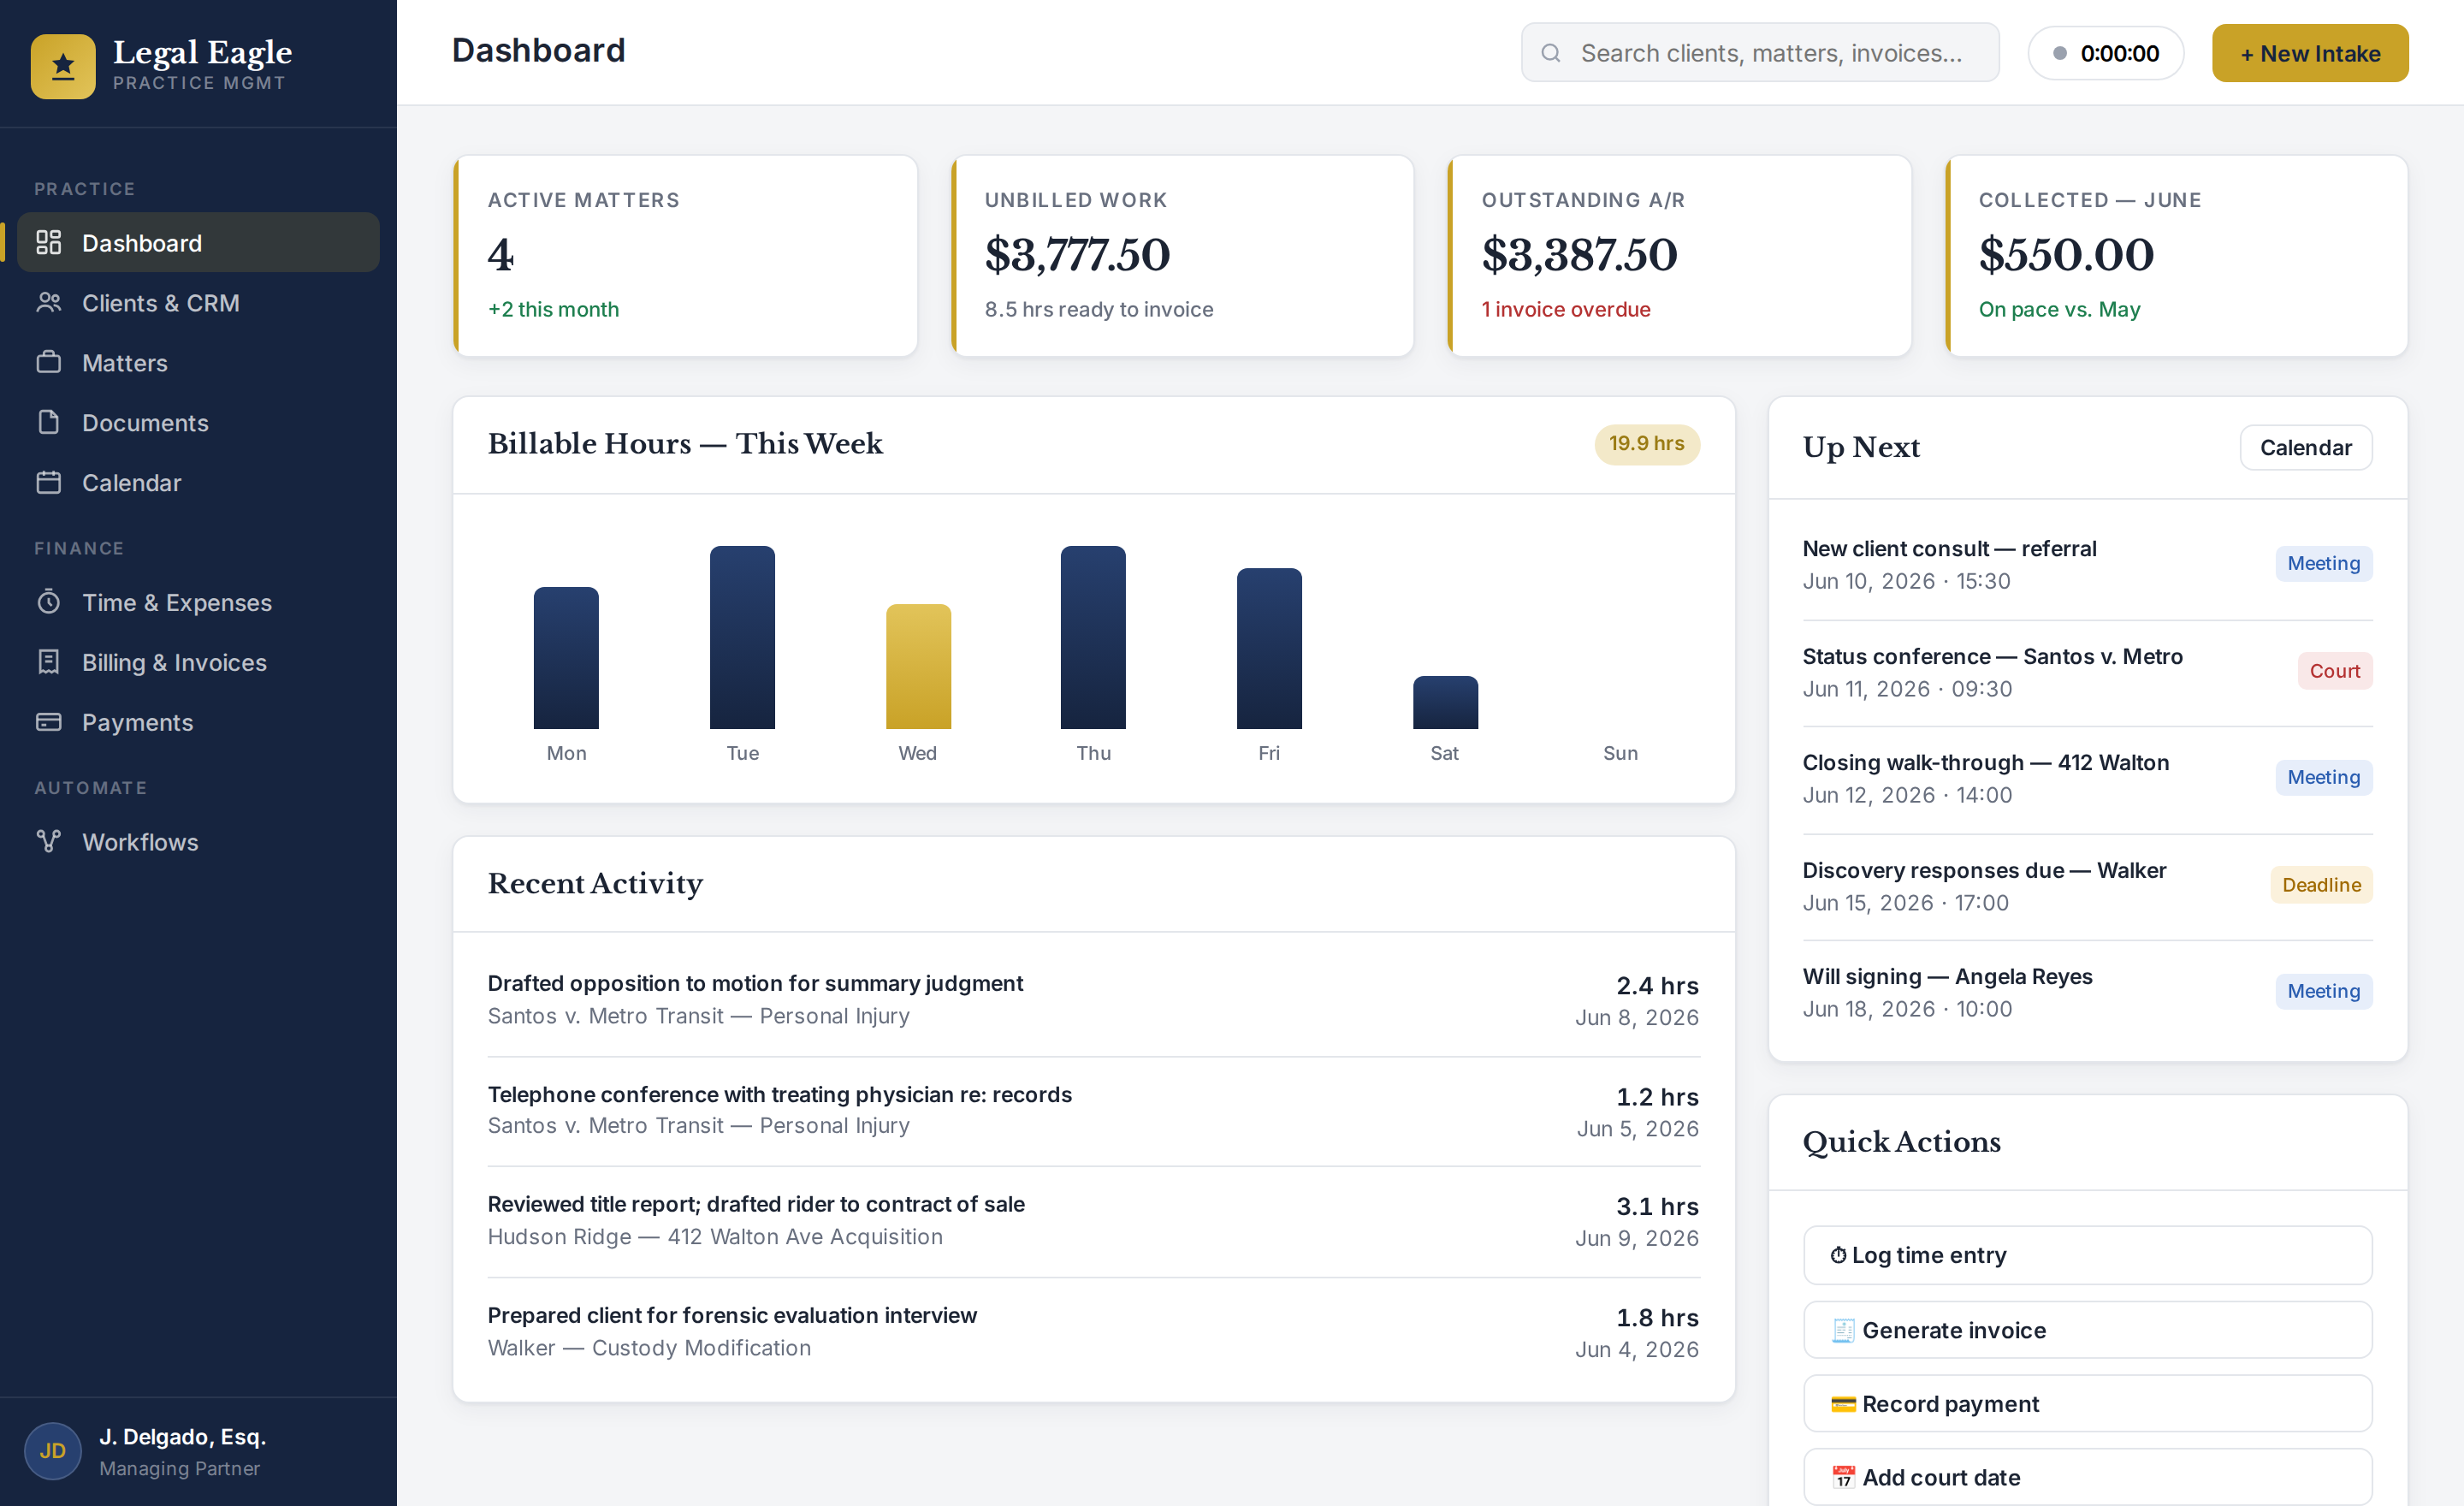
Task: Open the Payments page
Action: click(x=198, y=722)
